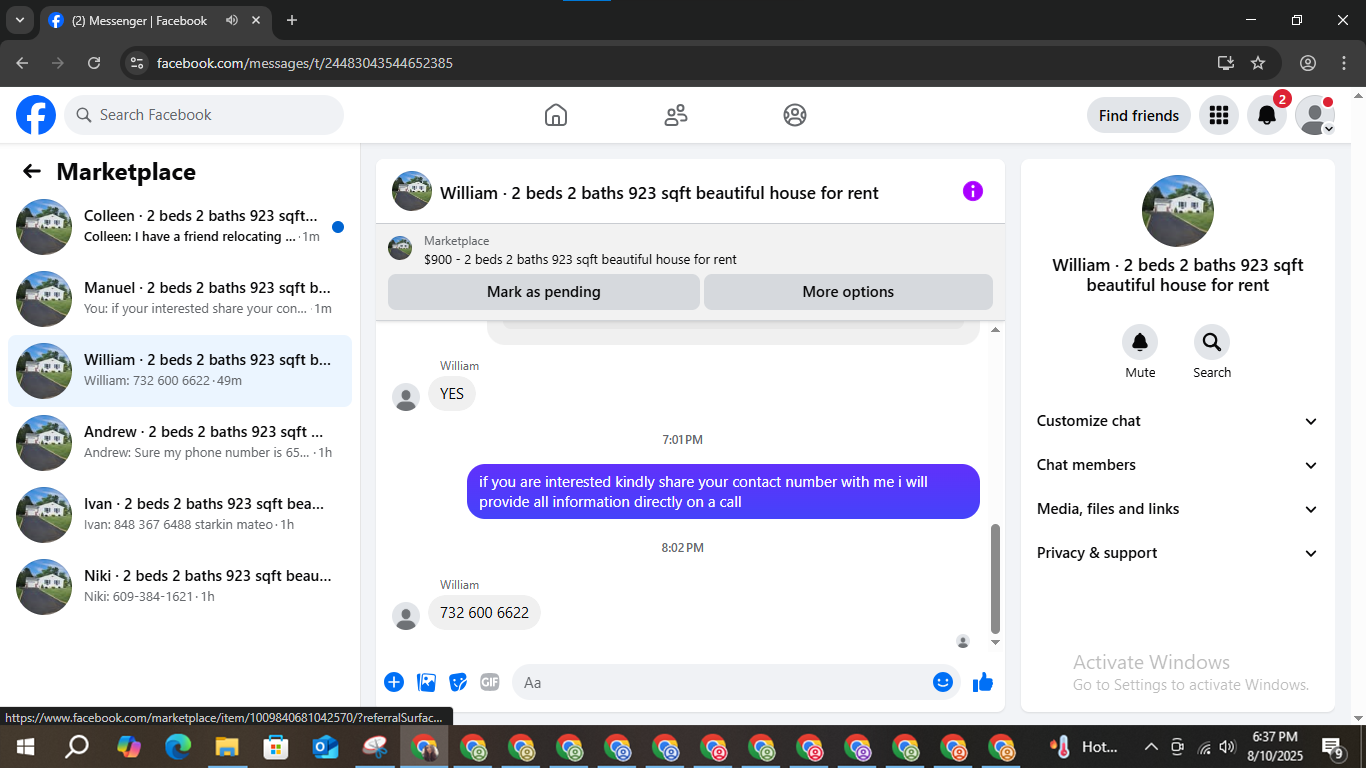Click listing thumbnail in right panel

click(1178, 211)
